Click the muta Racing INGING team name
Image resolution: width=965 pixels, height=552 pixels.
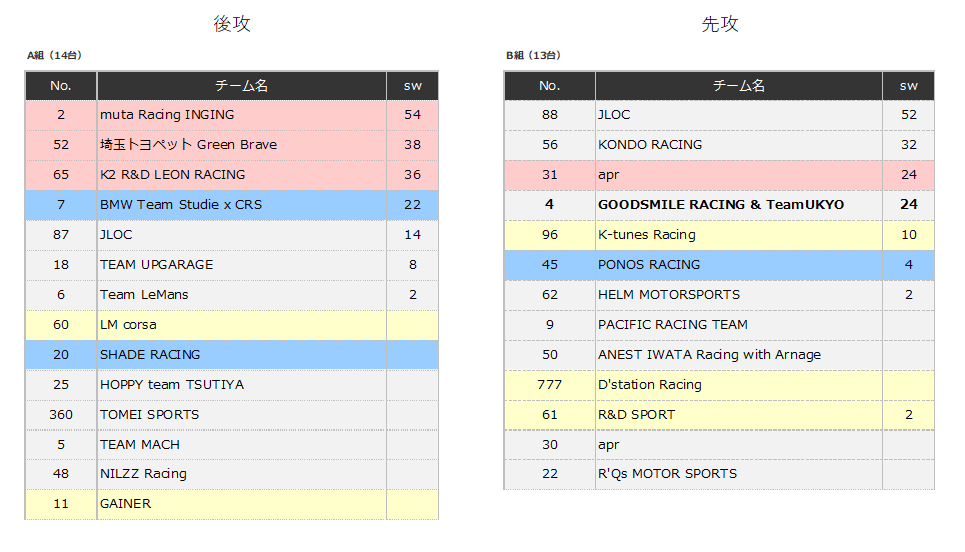(x=167, y=115)
